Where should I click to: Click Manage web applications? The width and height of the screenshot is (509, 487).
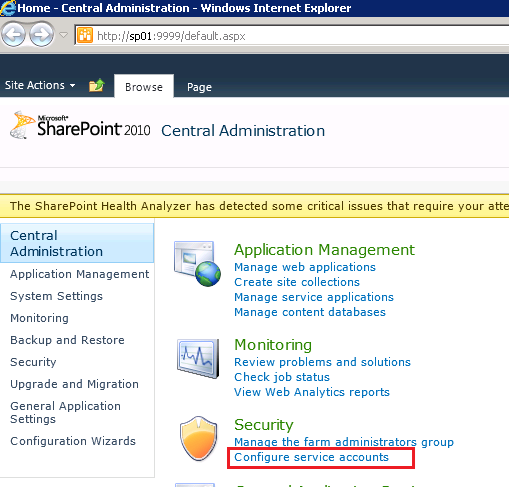[x=305, y=267]
